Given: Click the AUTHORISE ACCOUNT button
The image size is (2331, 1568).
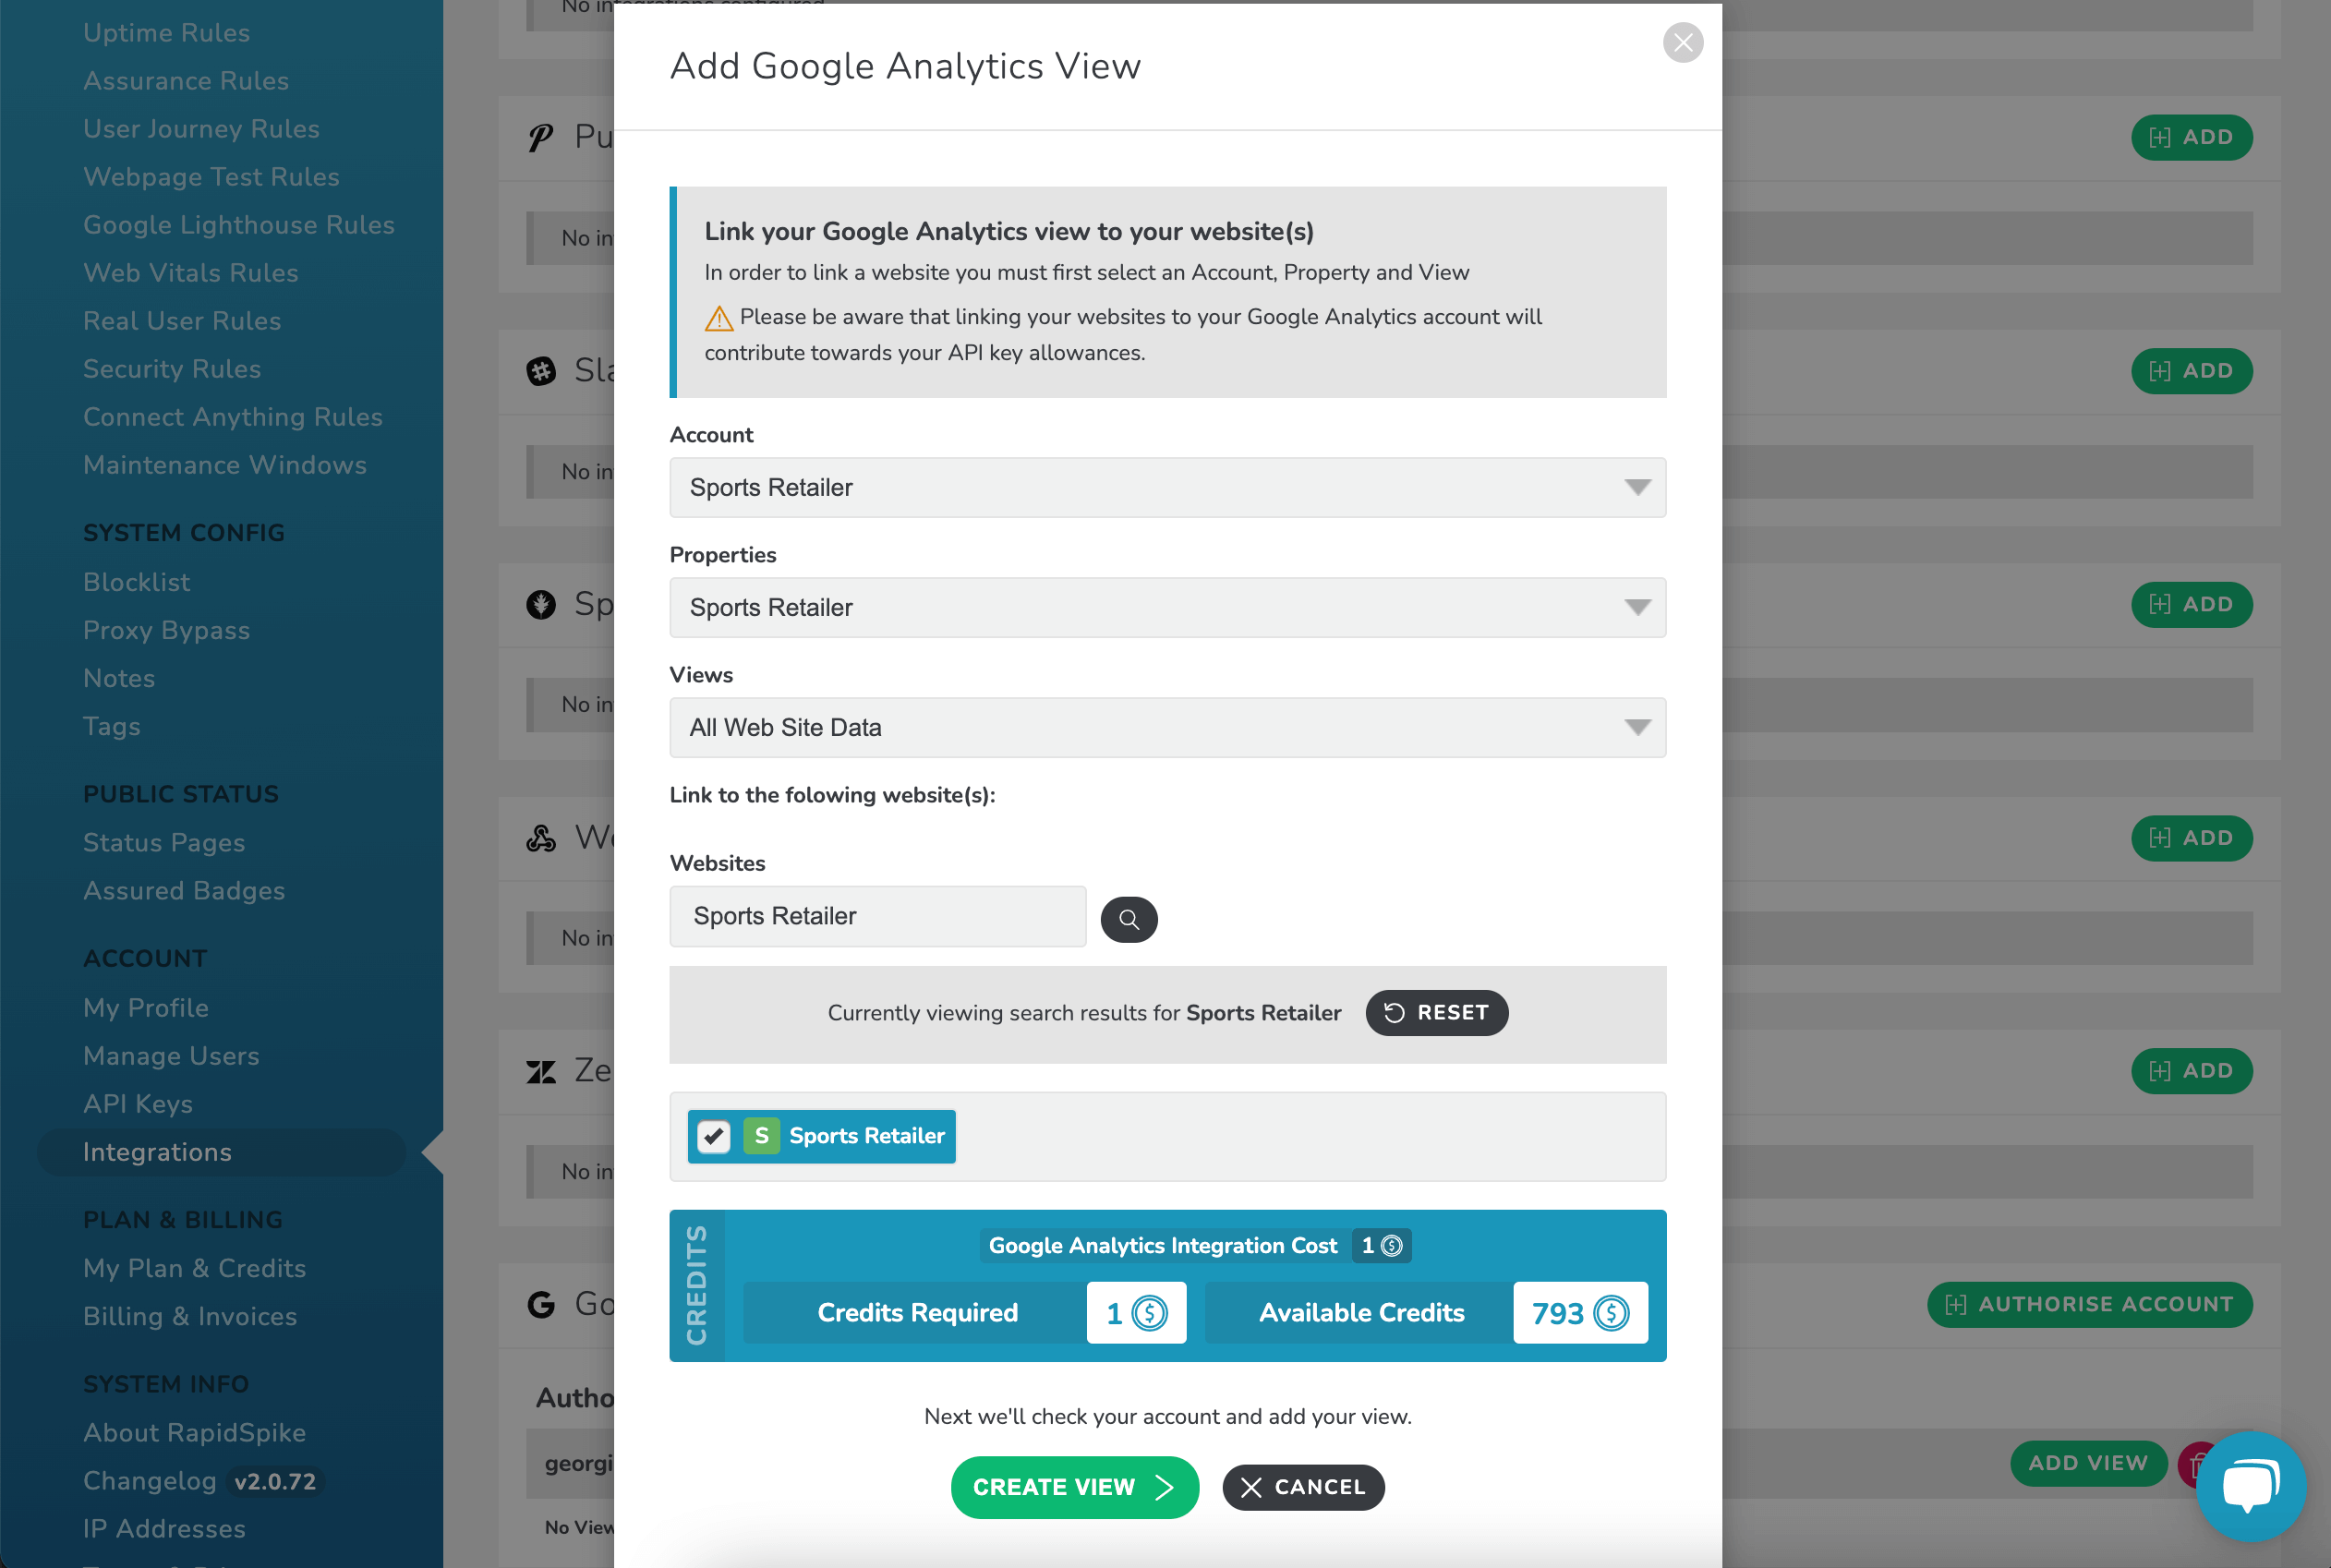Looking at the screenshot, I should click(x=2089, y=1304).
